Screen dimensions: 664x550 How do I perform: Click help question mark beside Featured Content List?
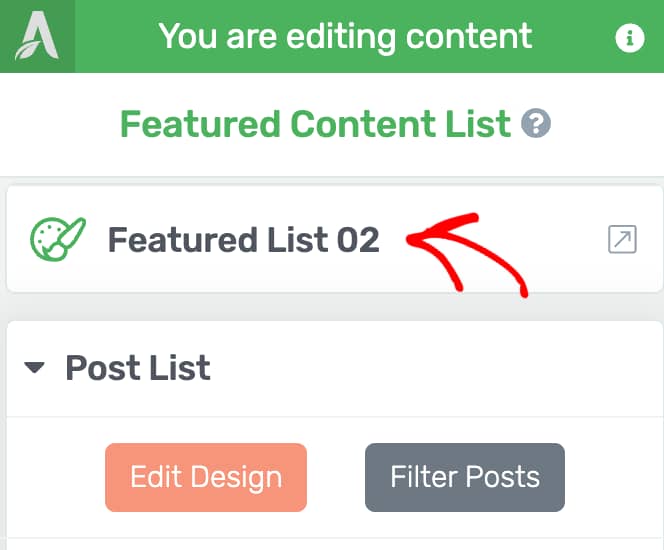[536, 123]
